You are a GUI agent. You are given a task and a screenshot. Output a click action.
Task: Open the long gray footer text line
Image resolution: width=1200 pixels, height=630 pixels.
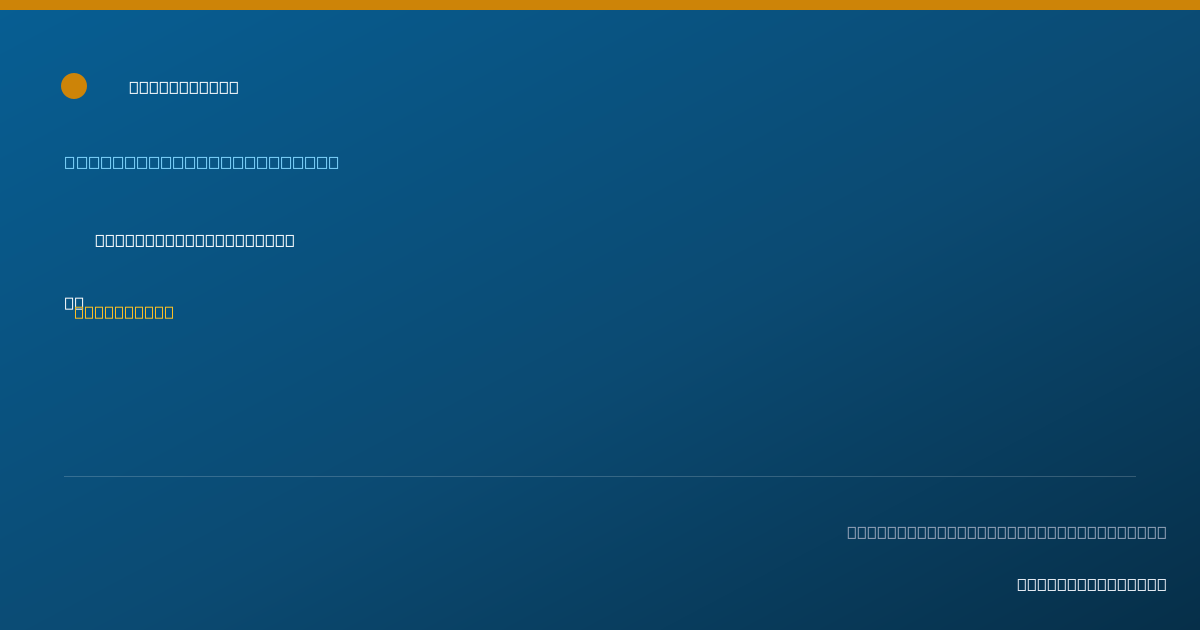tap(1007, 532)
